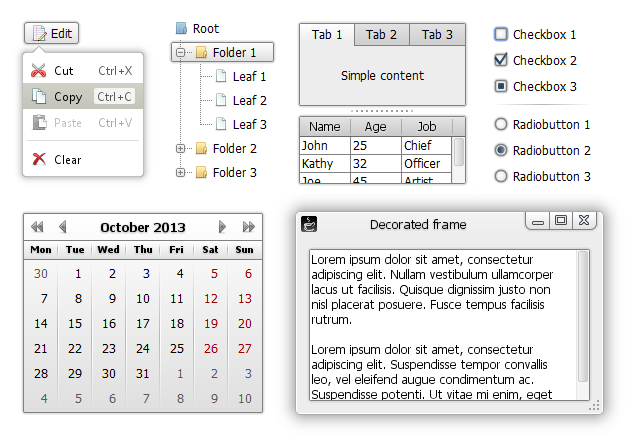The height and width of the screenshot is (436, 627).
Task: Jump to previous year with double-left arrow
Action: pos(37,227)
